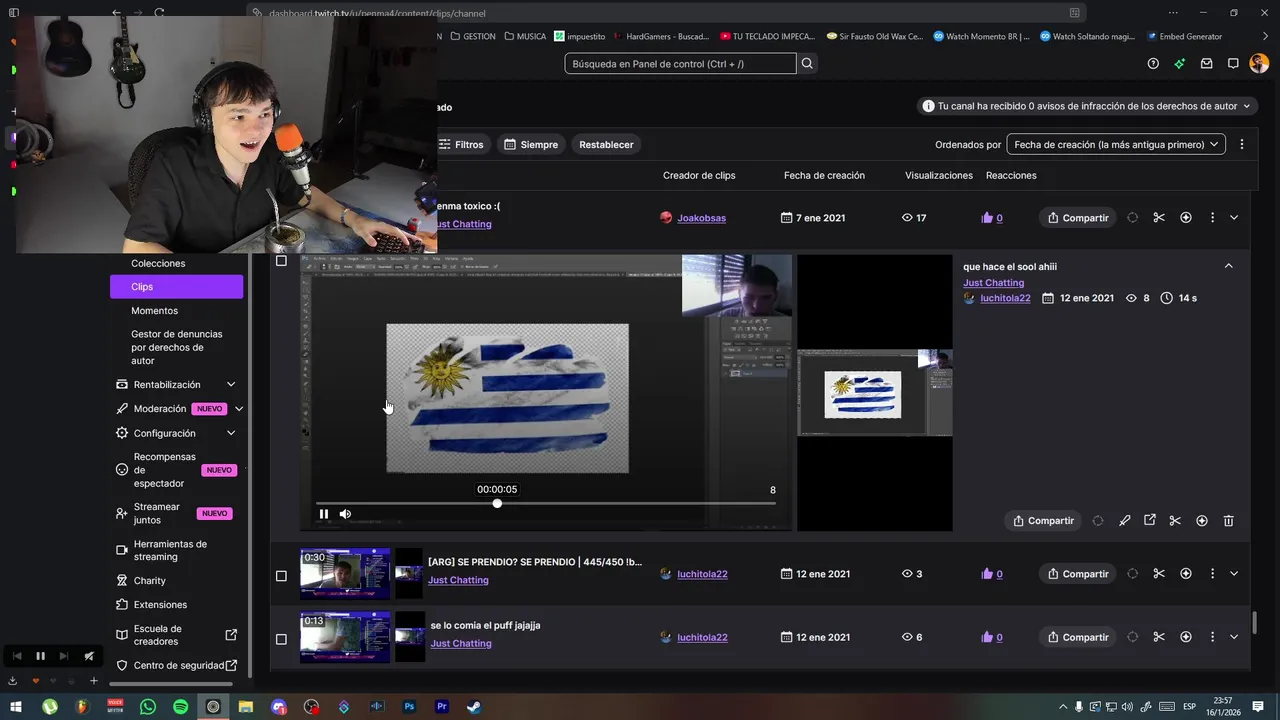The image size is (1280, 720).
Task: Tick checkbox for the expanded clip
Action: click(281, 261)
